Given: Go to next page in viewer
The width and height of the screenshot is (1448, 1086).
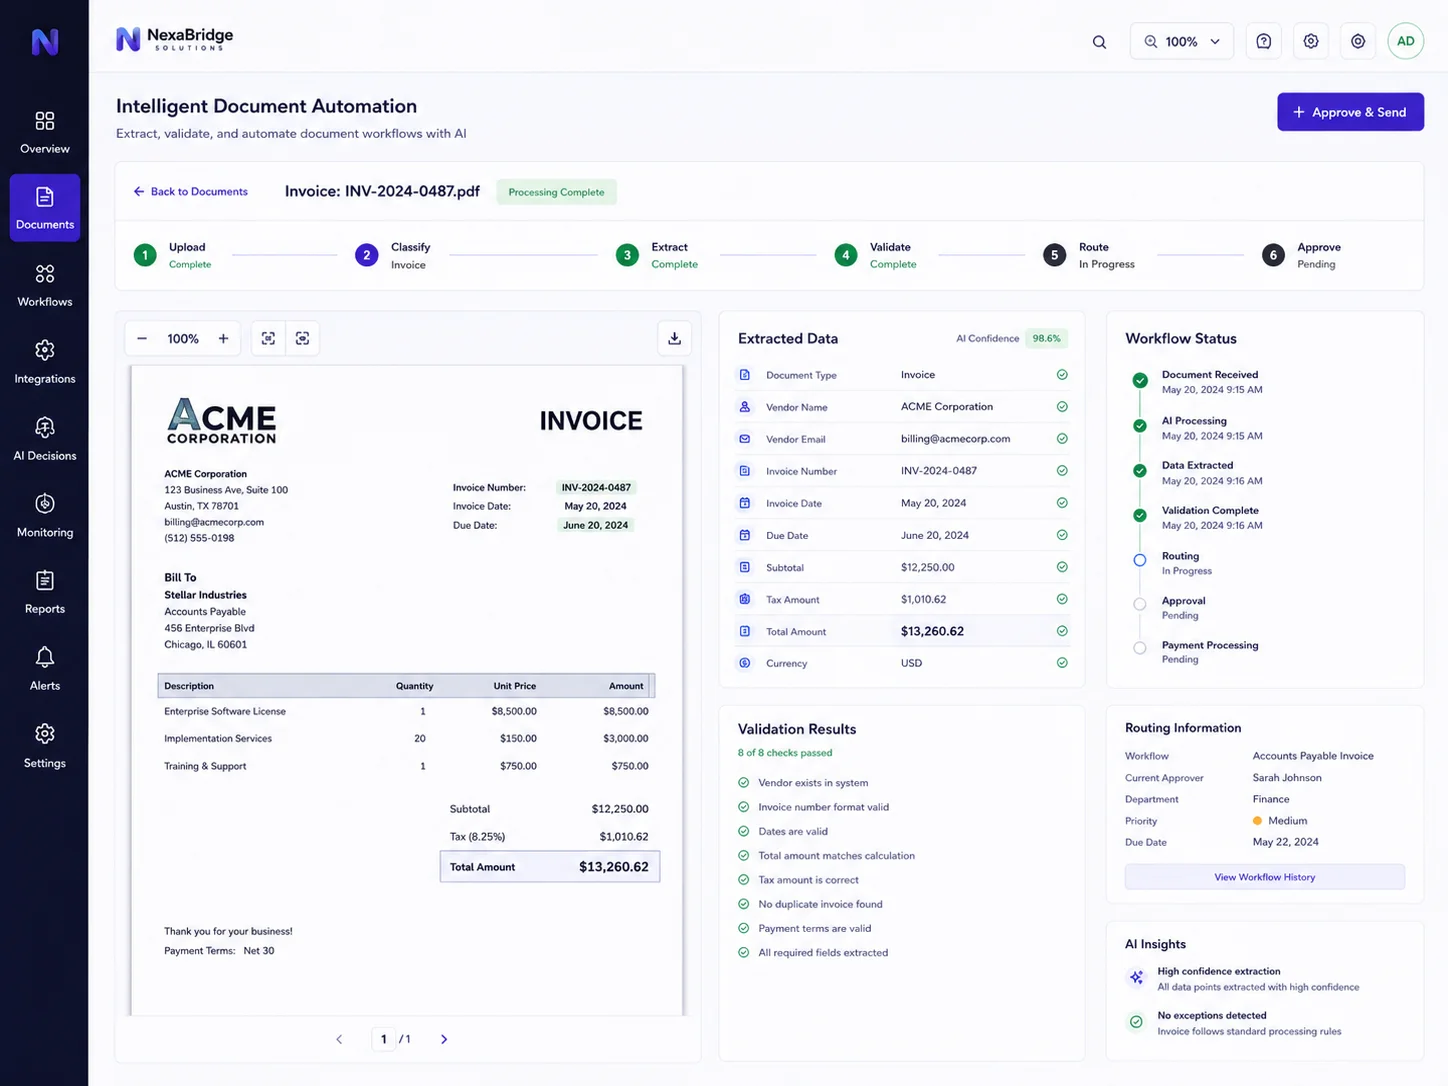Looking at the screenshot, I should coord(444,1039).
